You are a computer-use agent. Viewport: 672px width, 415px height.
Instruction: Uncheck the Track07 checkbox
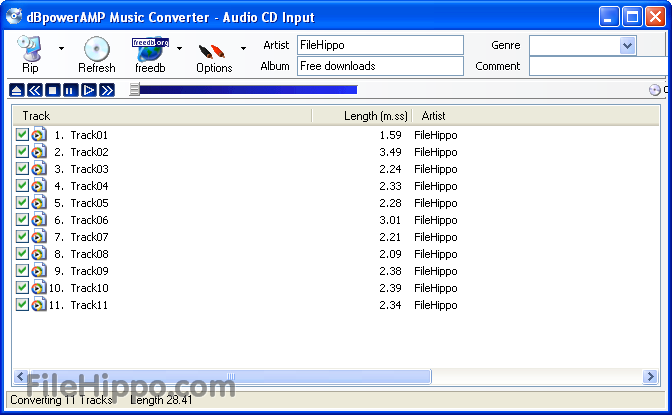(22, 237)
